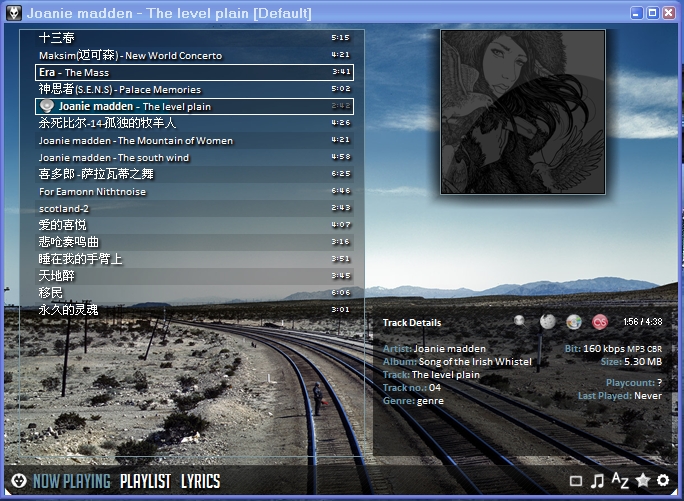The image size is (684, 501).
Task: Click the star rating icon in bottom bar
Action: point(642,481)
